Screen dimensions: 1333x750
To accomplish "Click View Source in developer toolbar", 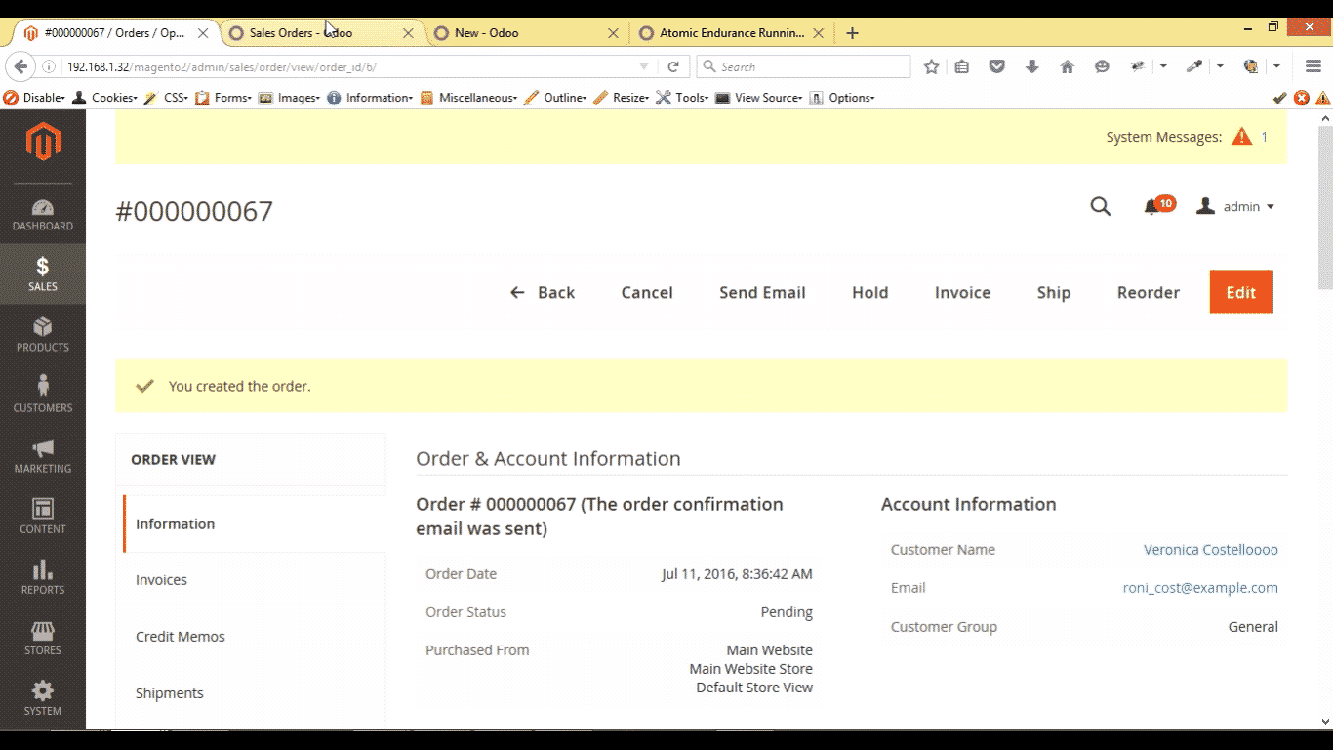I will [x=759, y=98].
